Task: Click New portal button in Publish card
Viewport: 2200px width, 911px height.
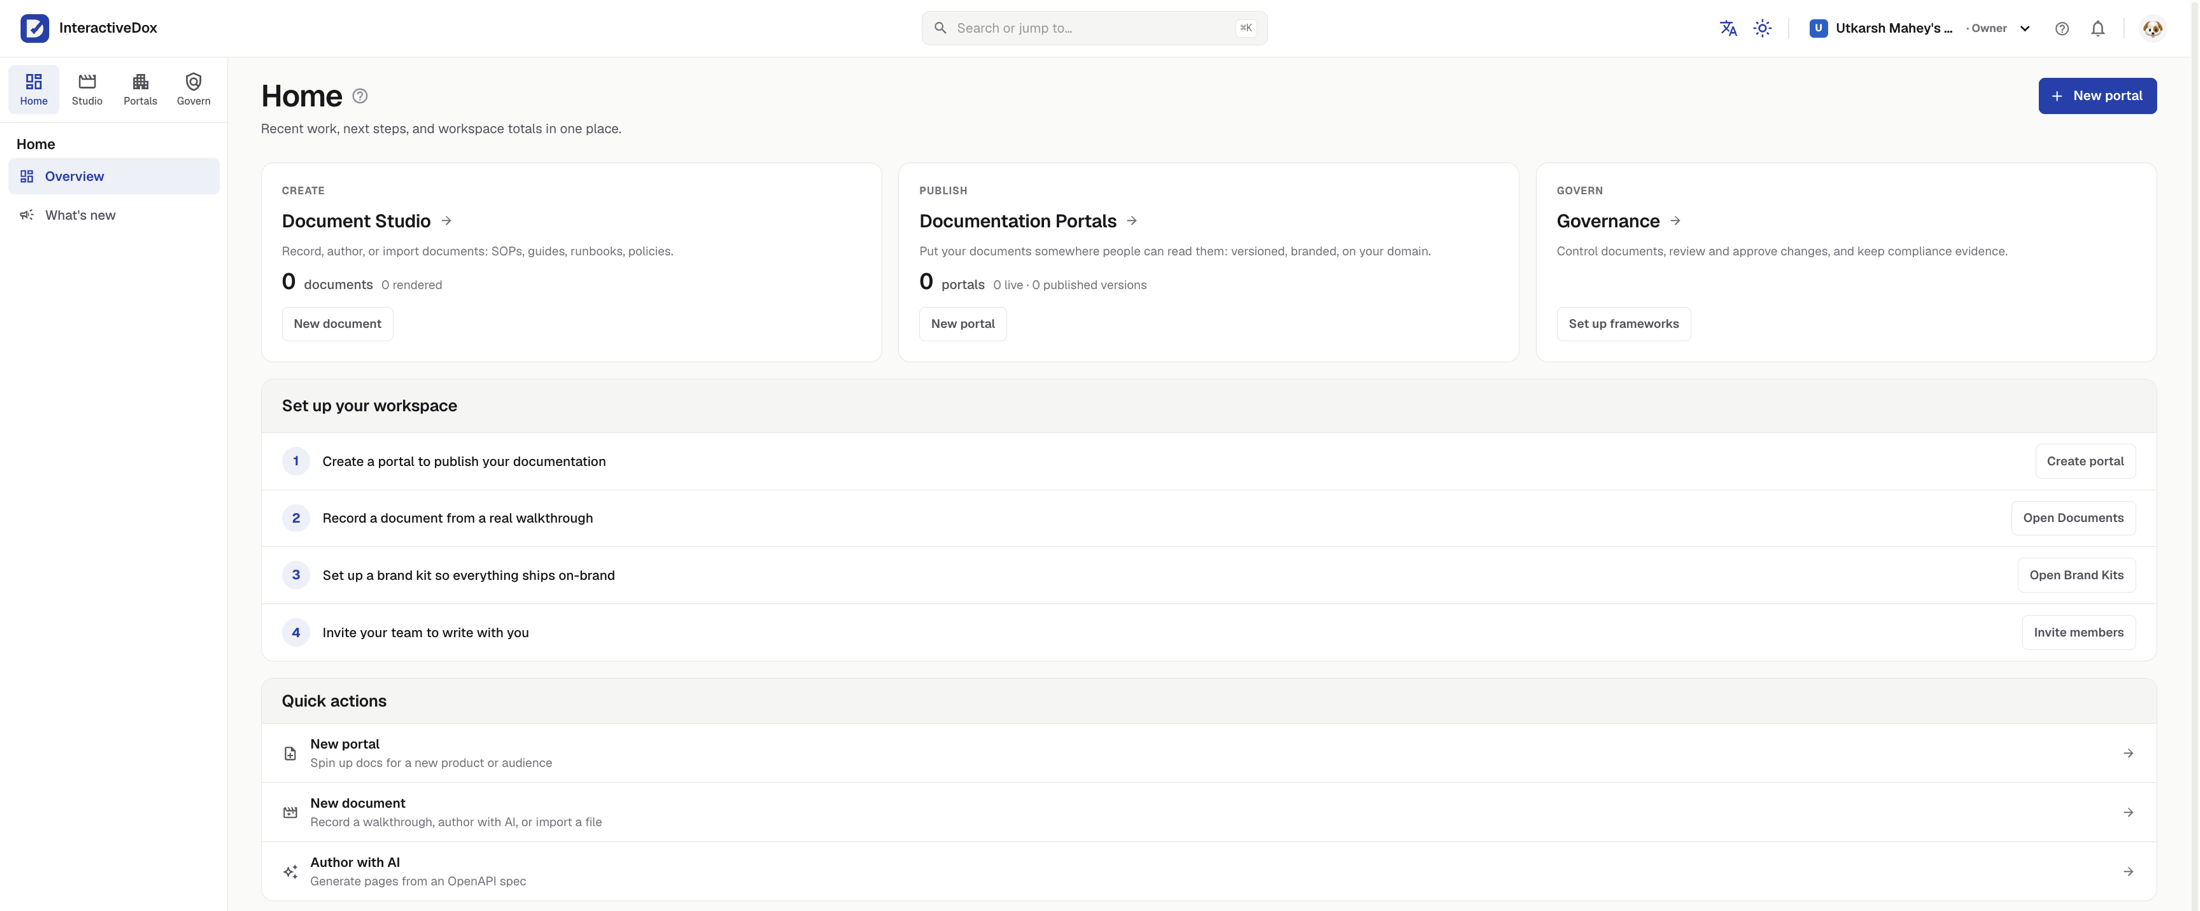Action: tap(962, 324)
